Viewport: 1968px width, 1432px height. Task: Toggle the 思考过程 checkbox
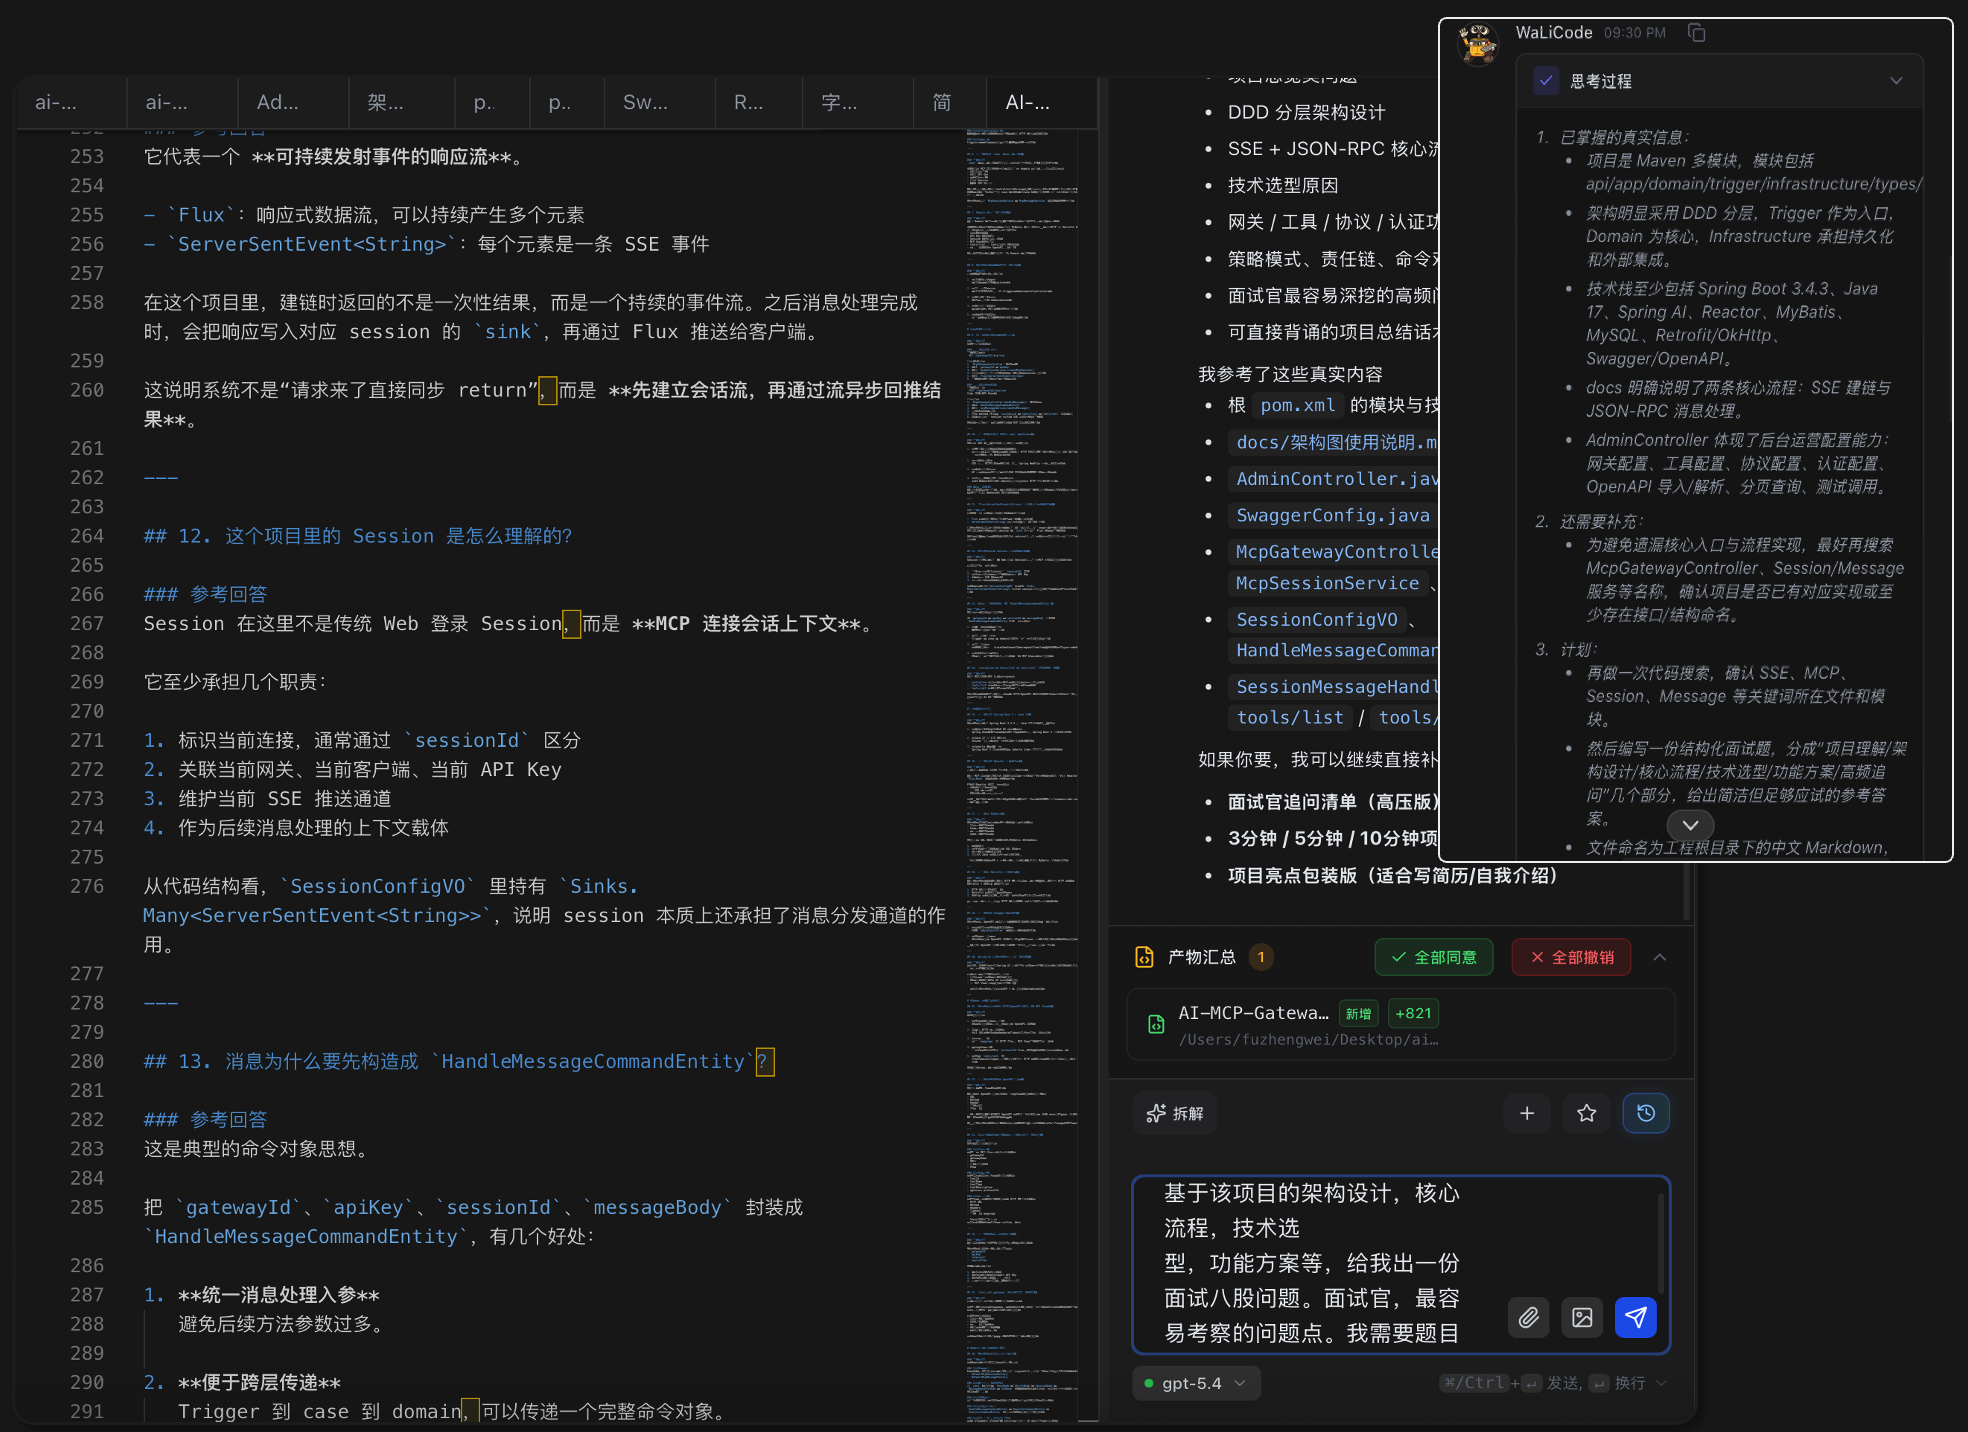point(1546,81)
